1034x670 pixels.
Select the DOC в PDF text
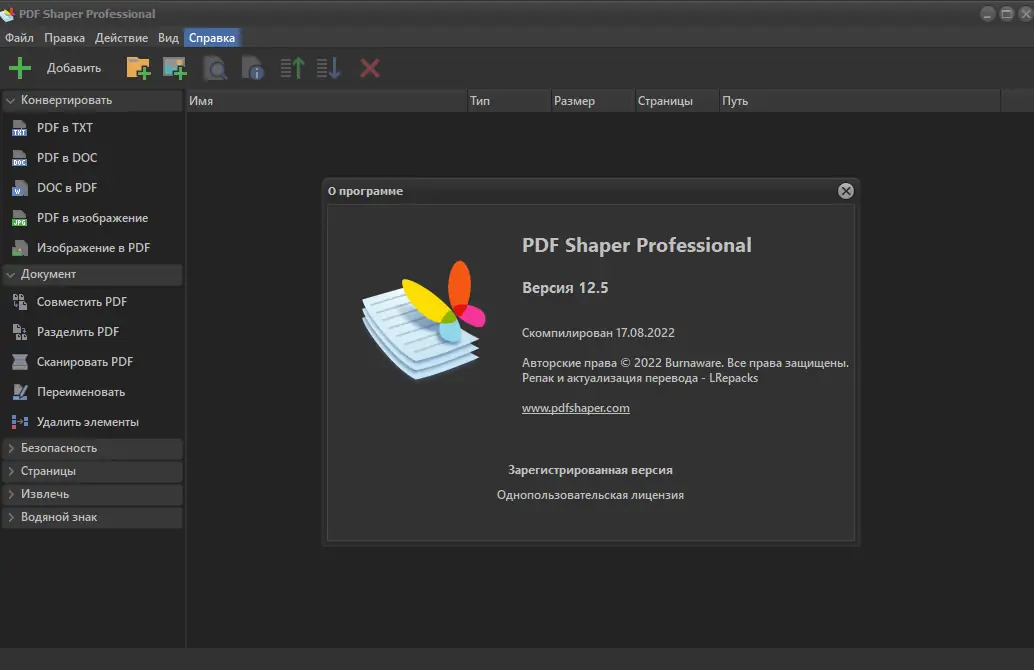pos(67,188)
